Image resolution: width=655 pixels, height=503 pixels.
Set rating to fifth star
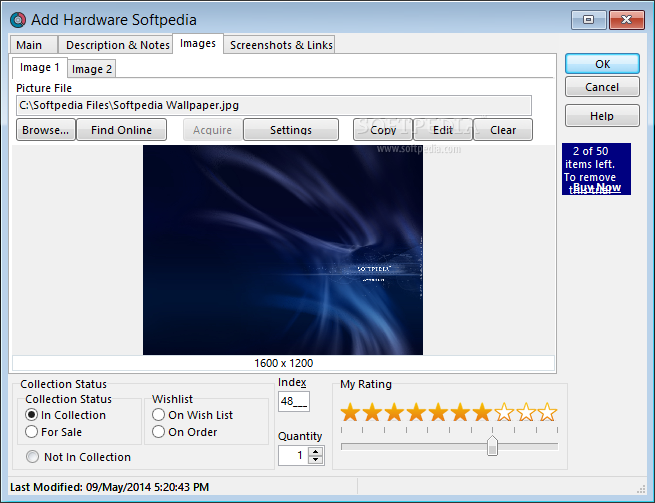[x=438, y=412]
